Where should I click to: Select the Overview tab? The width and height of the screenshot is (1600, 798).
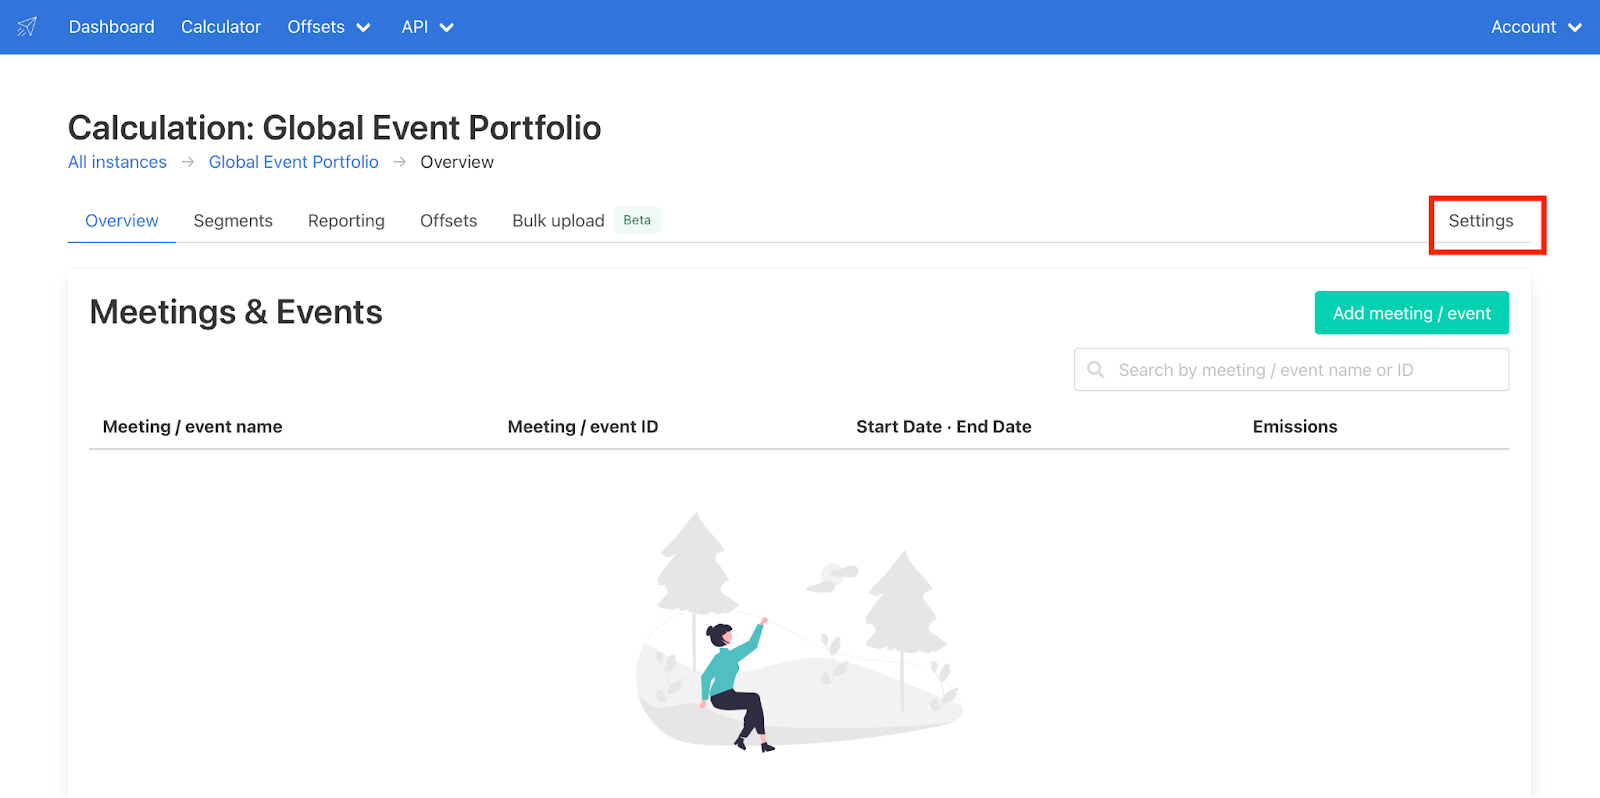pos(122,221)
